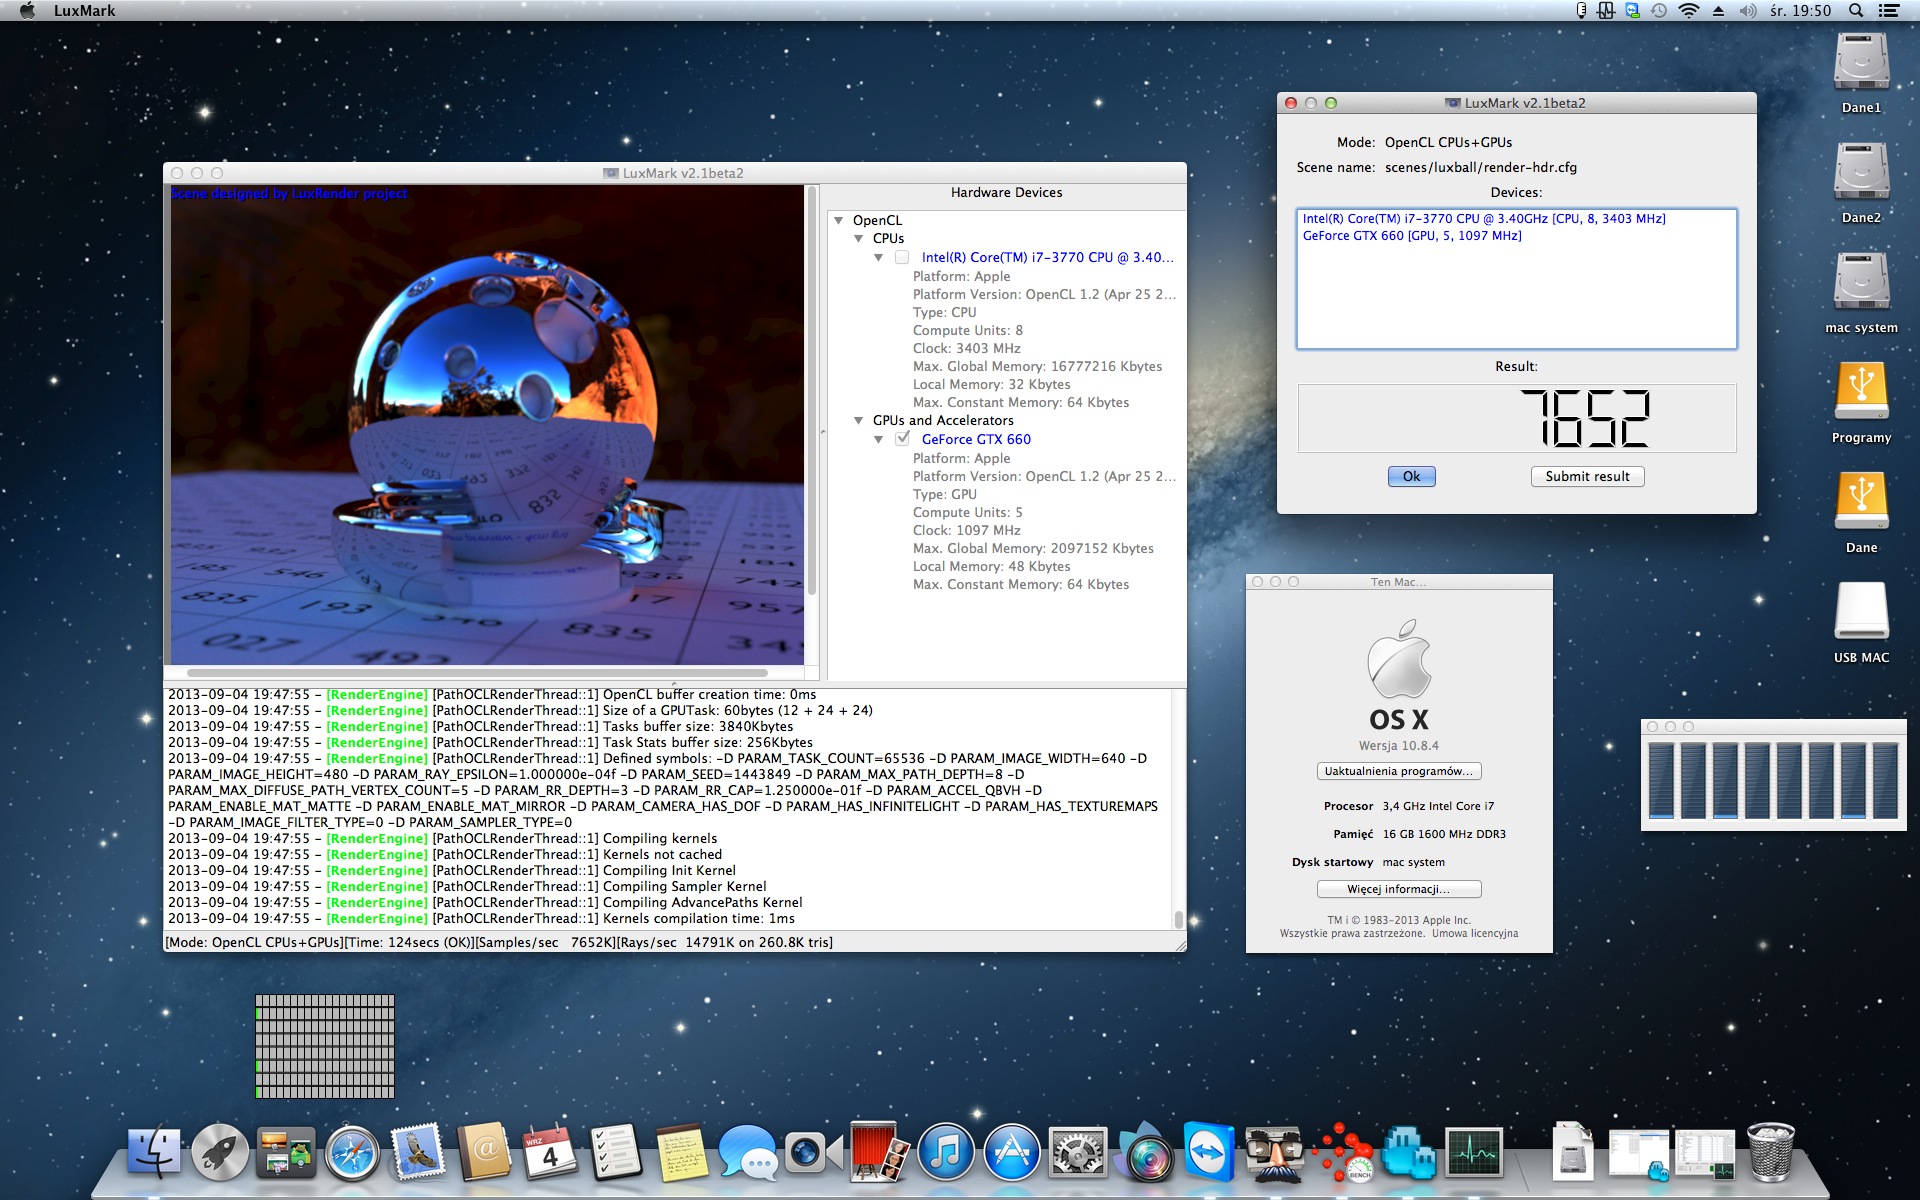Open the Trash in the dock
1920x1200 pixels.
click(x=1770, y=1151)
